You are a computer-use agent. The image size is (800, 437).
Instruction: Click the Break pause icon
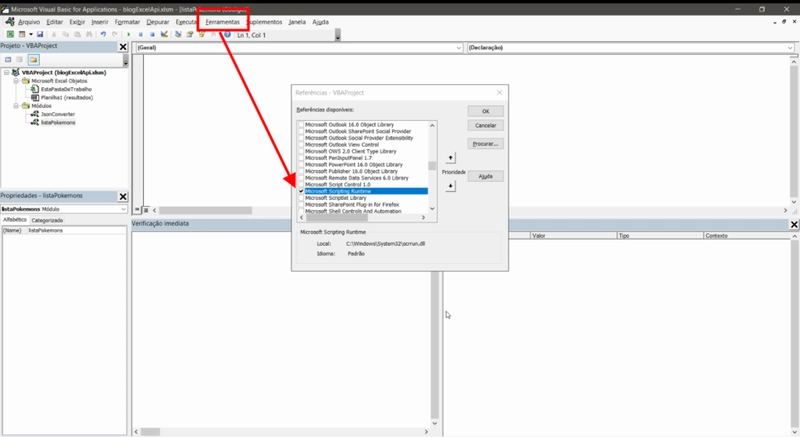pos(140,34)
